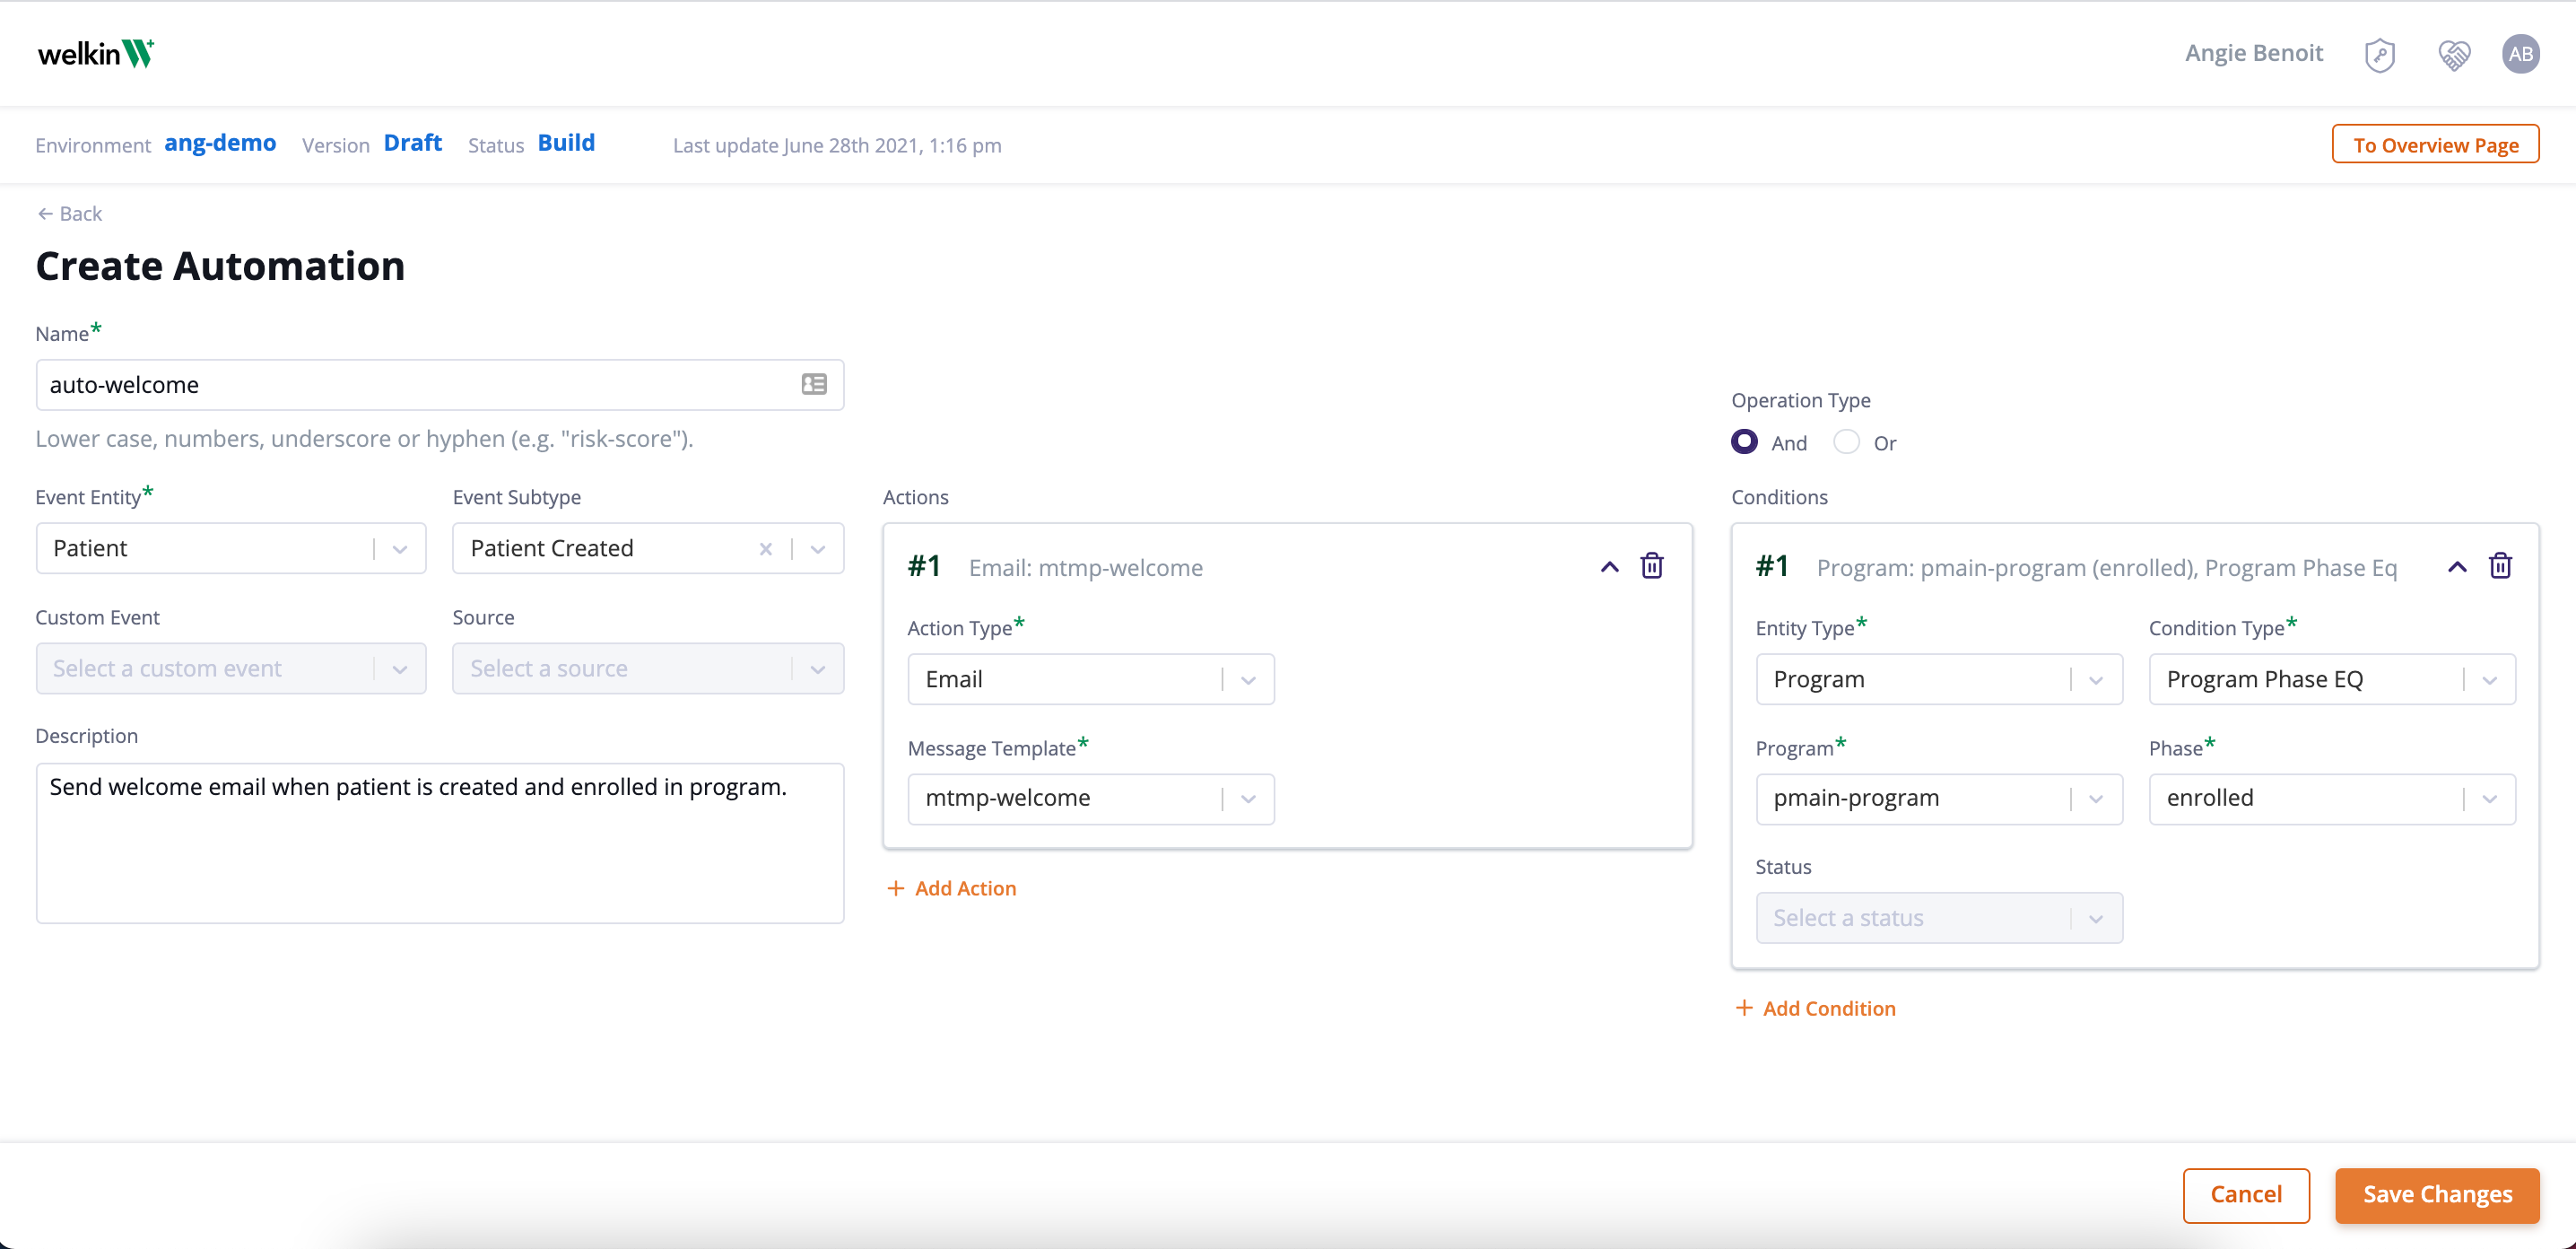The width and height of the screenshot is (2576, 1249).
Task: Open the Entity Type Program dropdown
Action: (1939, 679)
